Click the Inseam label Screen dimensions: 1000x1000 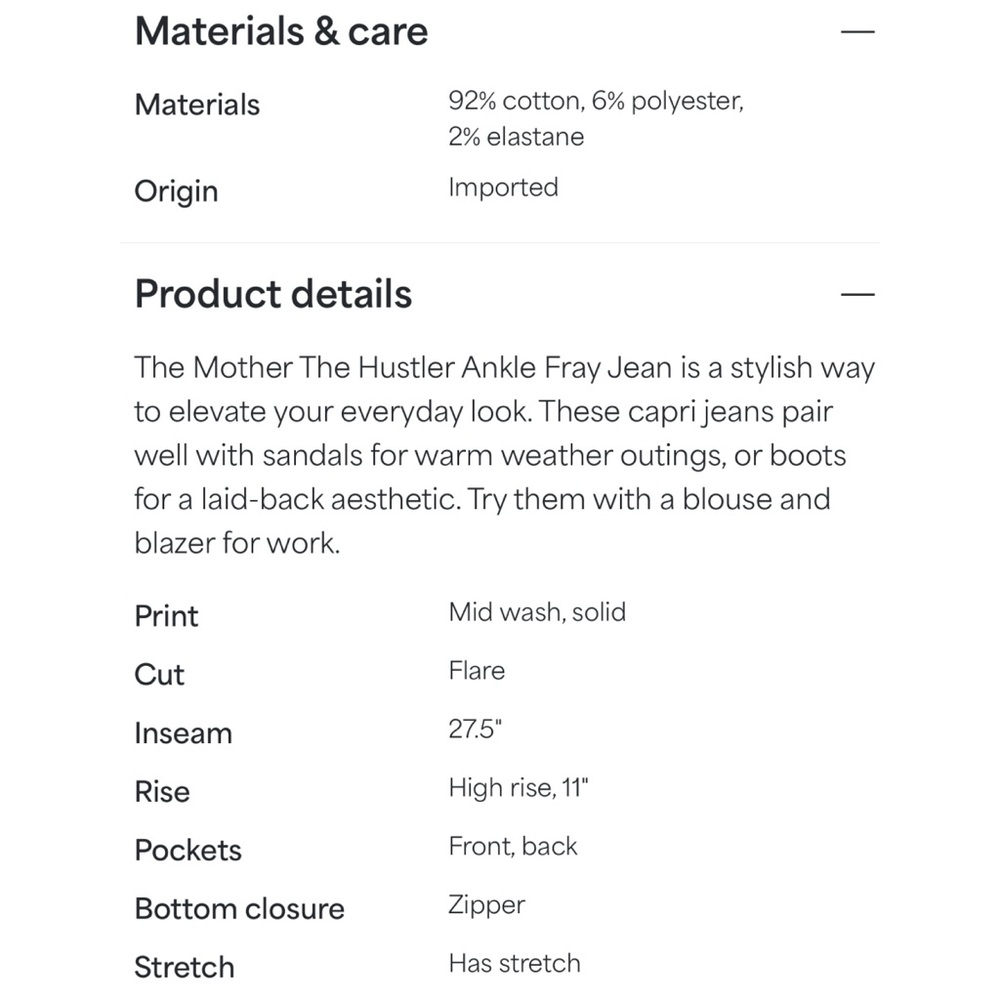(183, 733)
